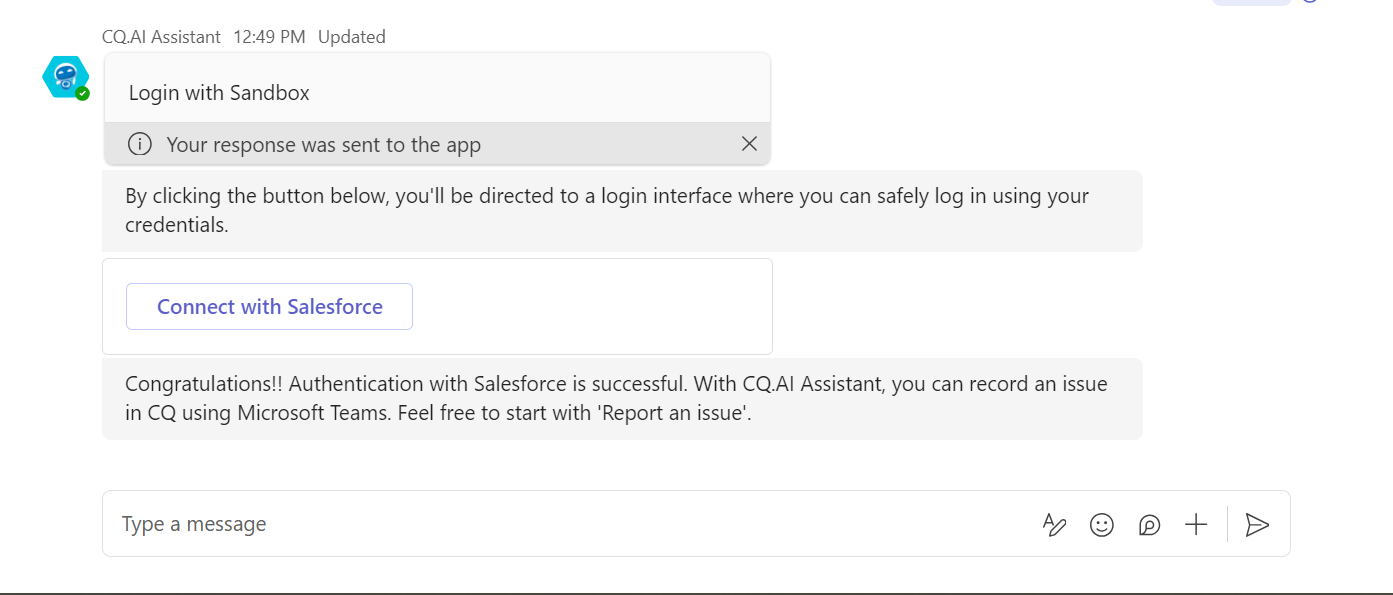Click the login instructions message bubble
The width and height of the screenshot is (1393, 595).
point(620,210)
